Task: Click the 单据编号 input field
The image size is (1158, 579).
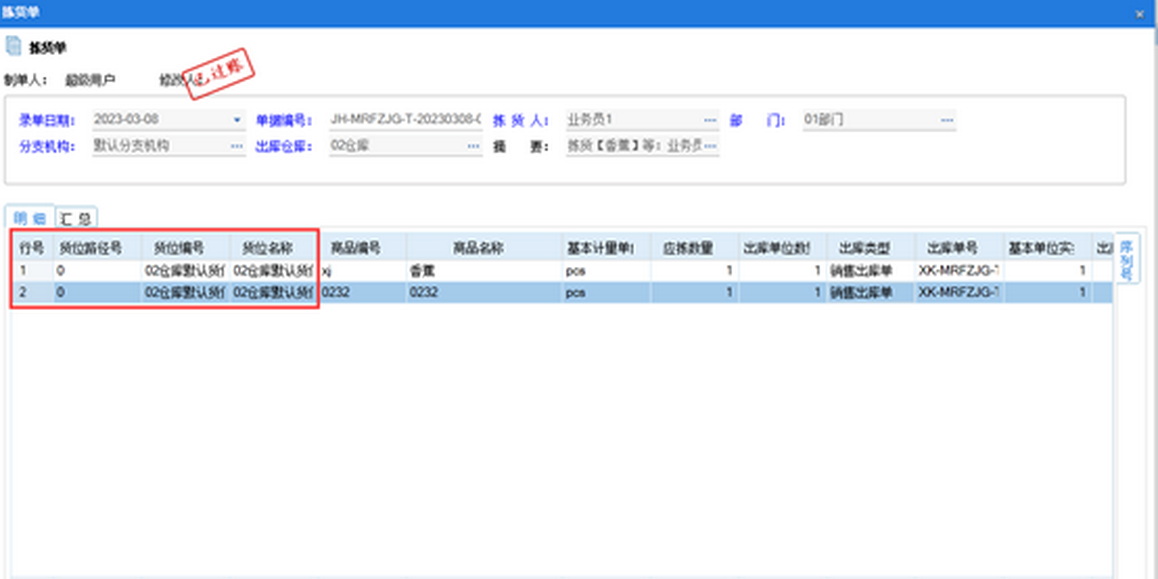Action: [405, 120]
